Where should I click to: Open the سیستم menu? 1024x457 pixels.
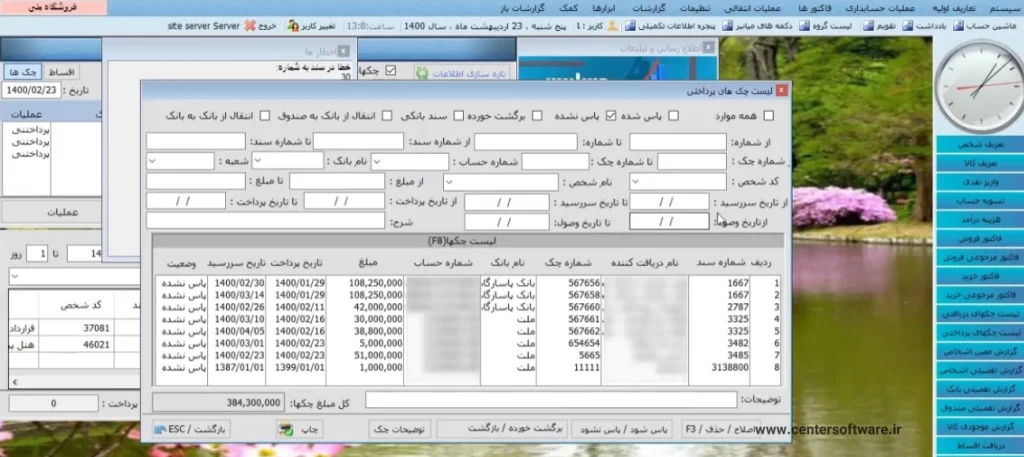tap(1005, 8)
